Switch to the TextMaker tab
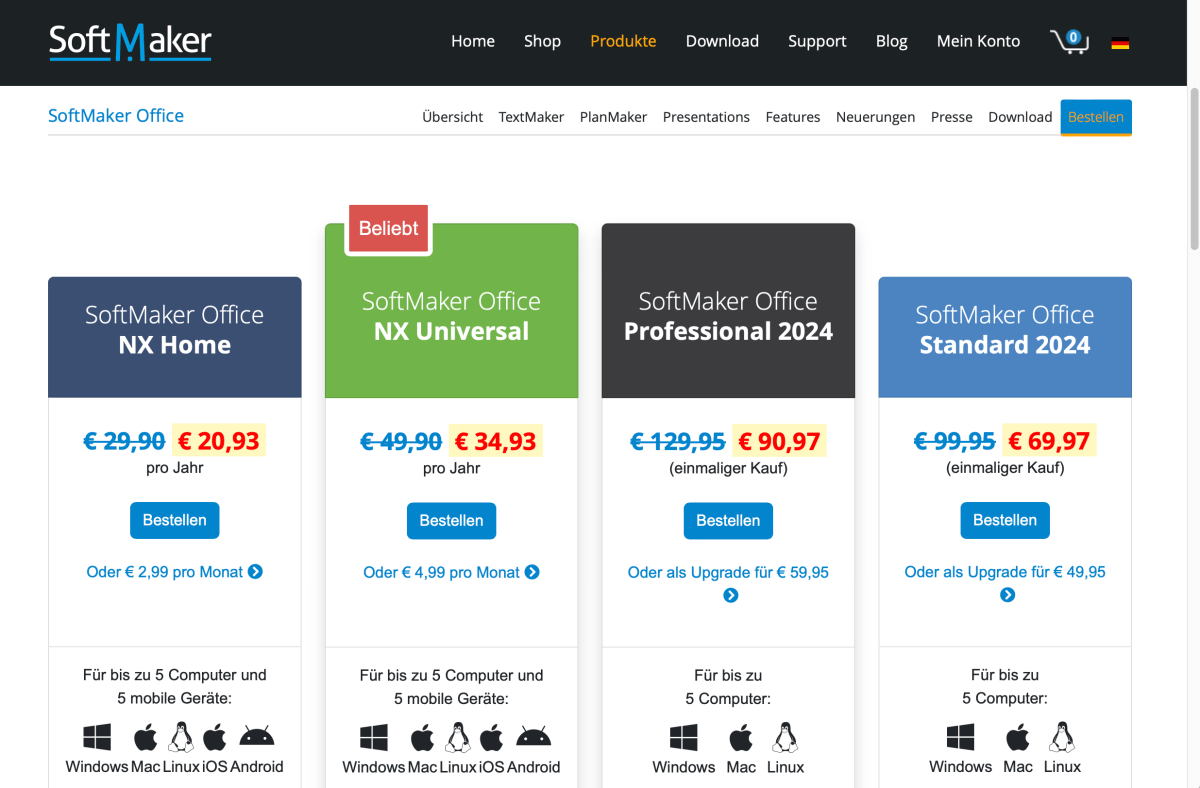Viewport: 1200px width, 788px height. 532,117
